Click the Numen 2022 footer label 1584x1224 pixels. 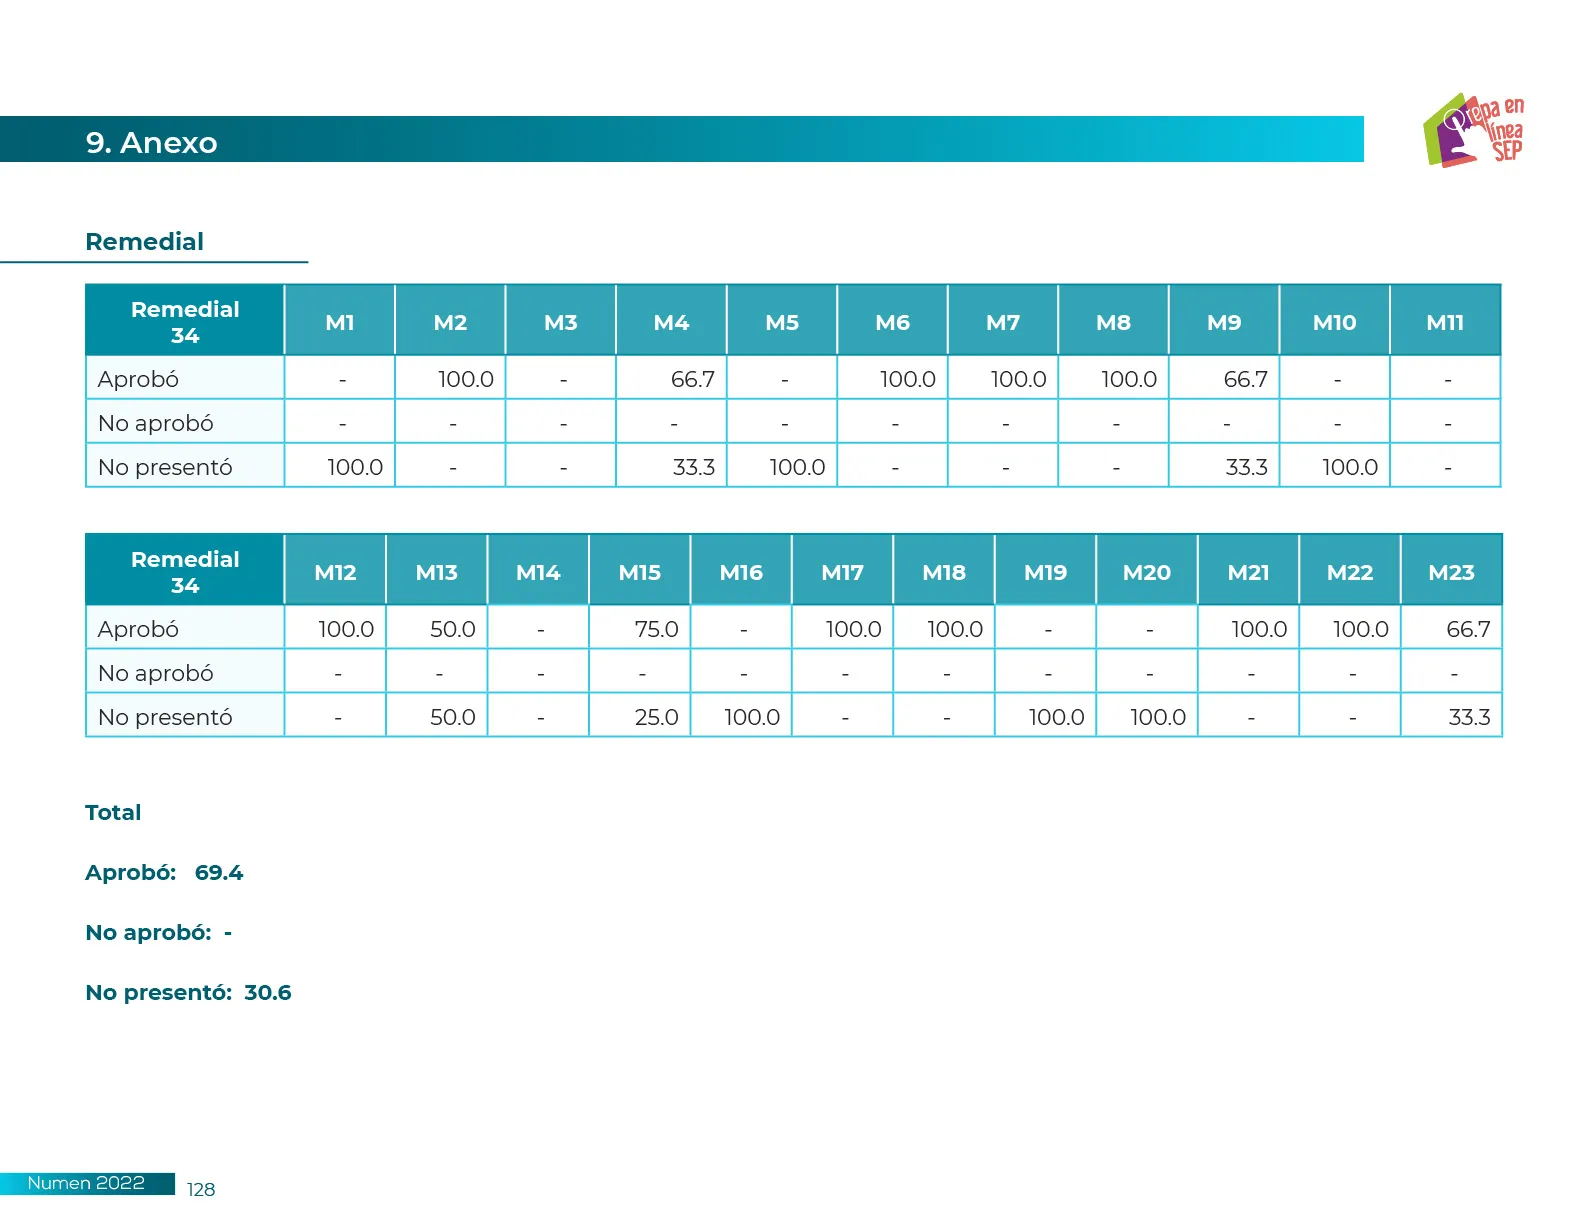tap(86, 1183)
